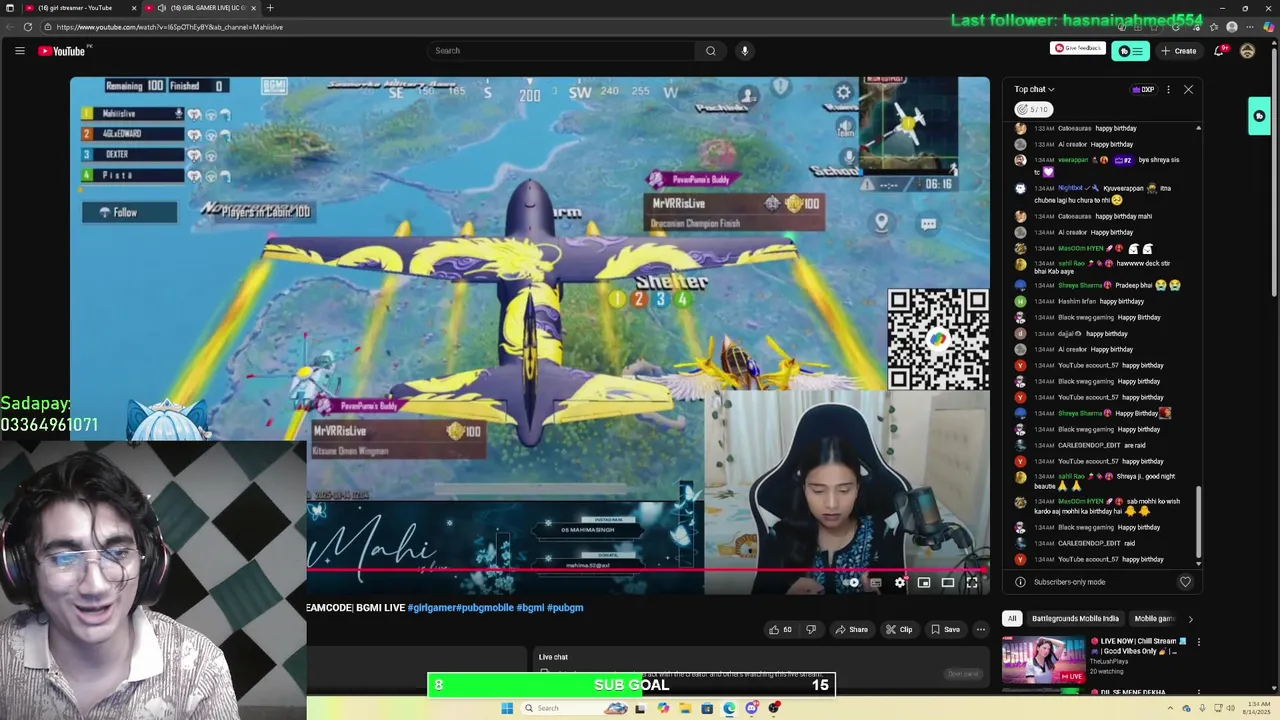The width and height of the screenshot is (1280, 720).
Task: Click the Create button
Action: (x=1179, y=51)
